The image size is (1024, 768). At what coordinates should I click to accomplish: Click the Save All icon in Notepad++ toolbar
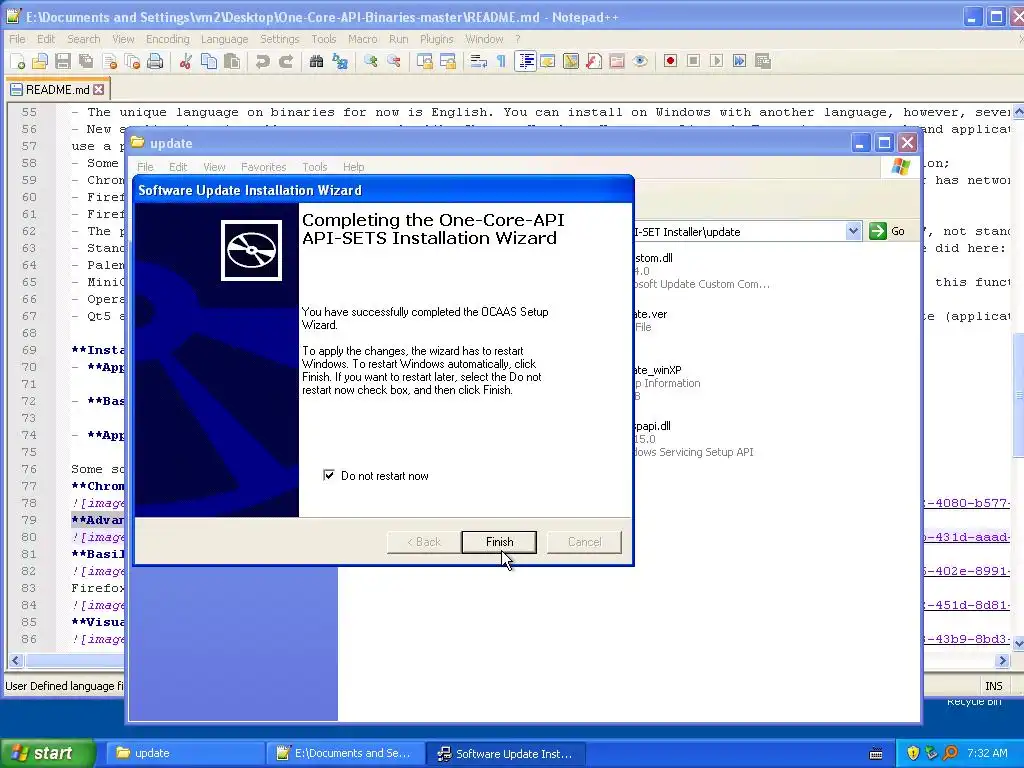coord(86,61)
